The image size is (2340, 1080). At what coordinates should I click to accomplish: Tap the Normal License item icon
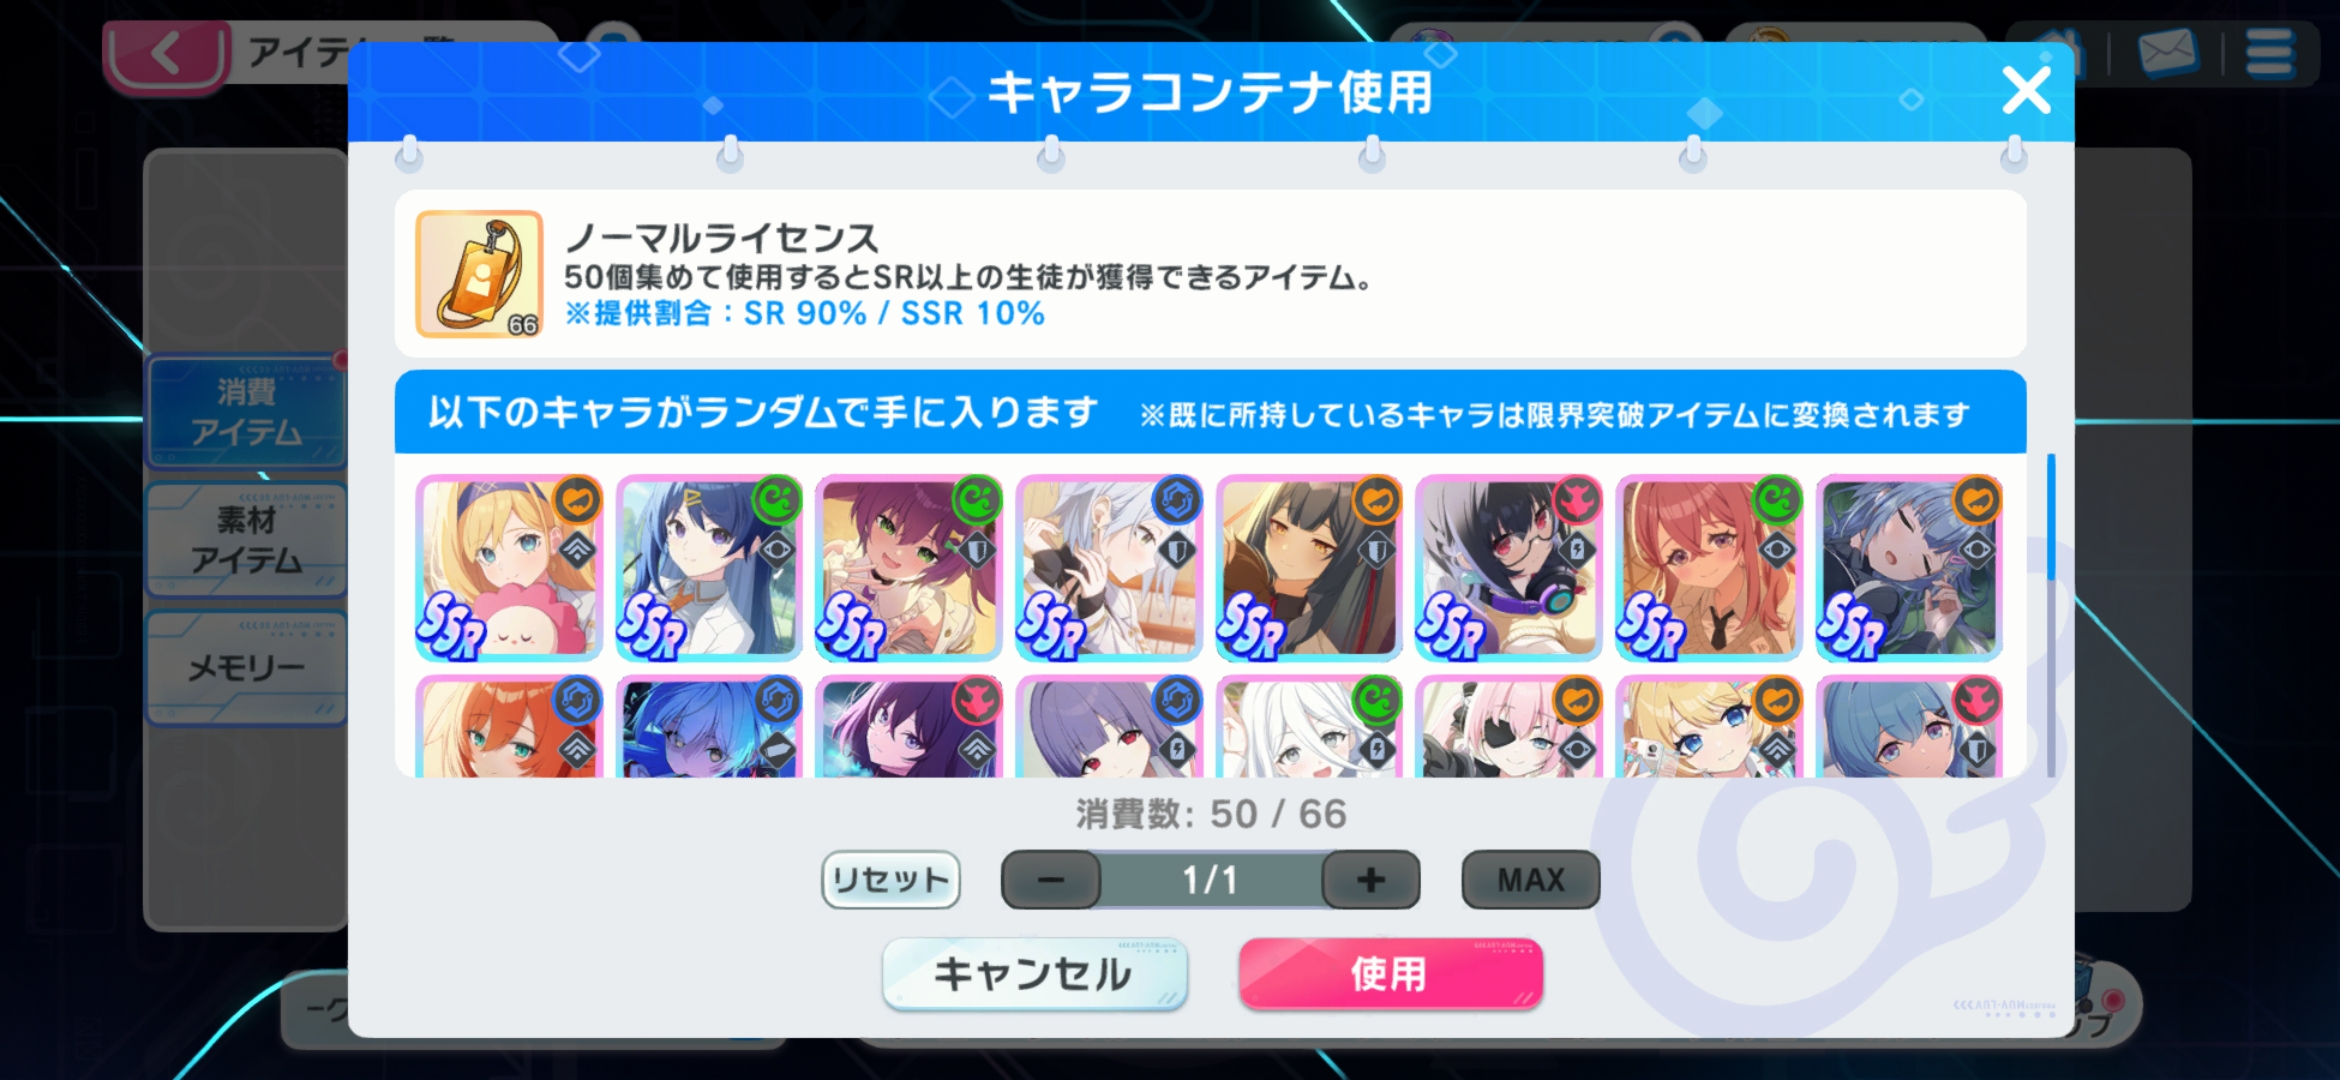479,274
